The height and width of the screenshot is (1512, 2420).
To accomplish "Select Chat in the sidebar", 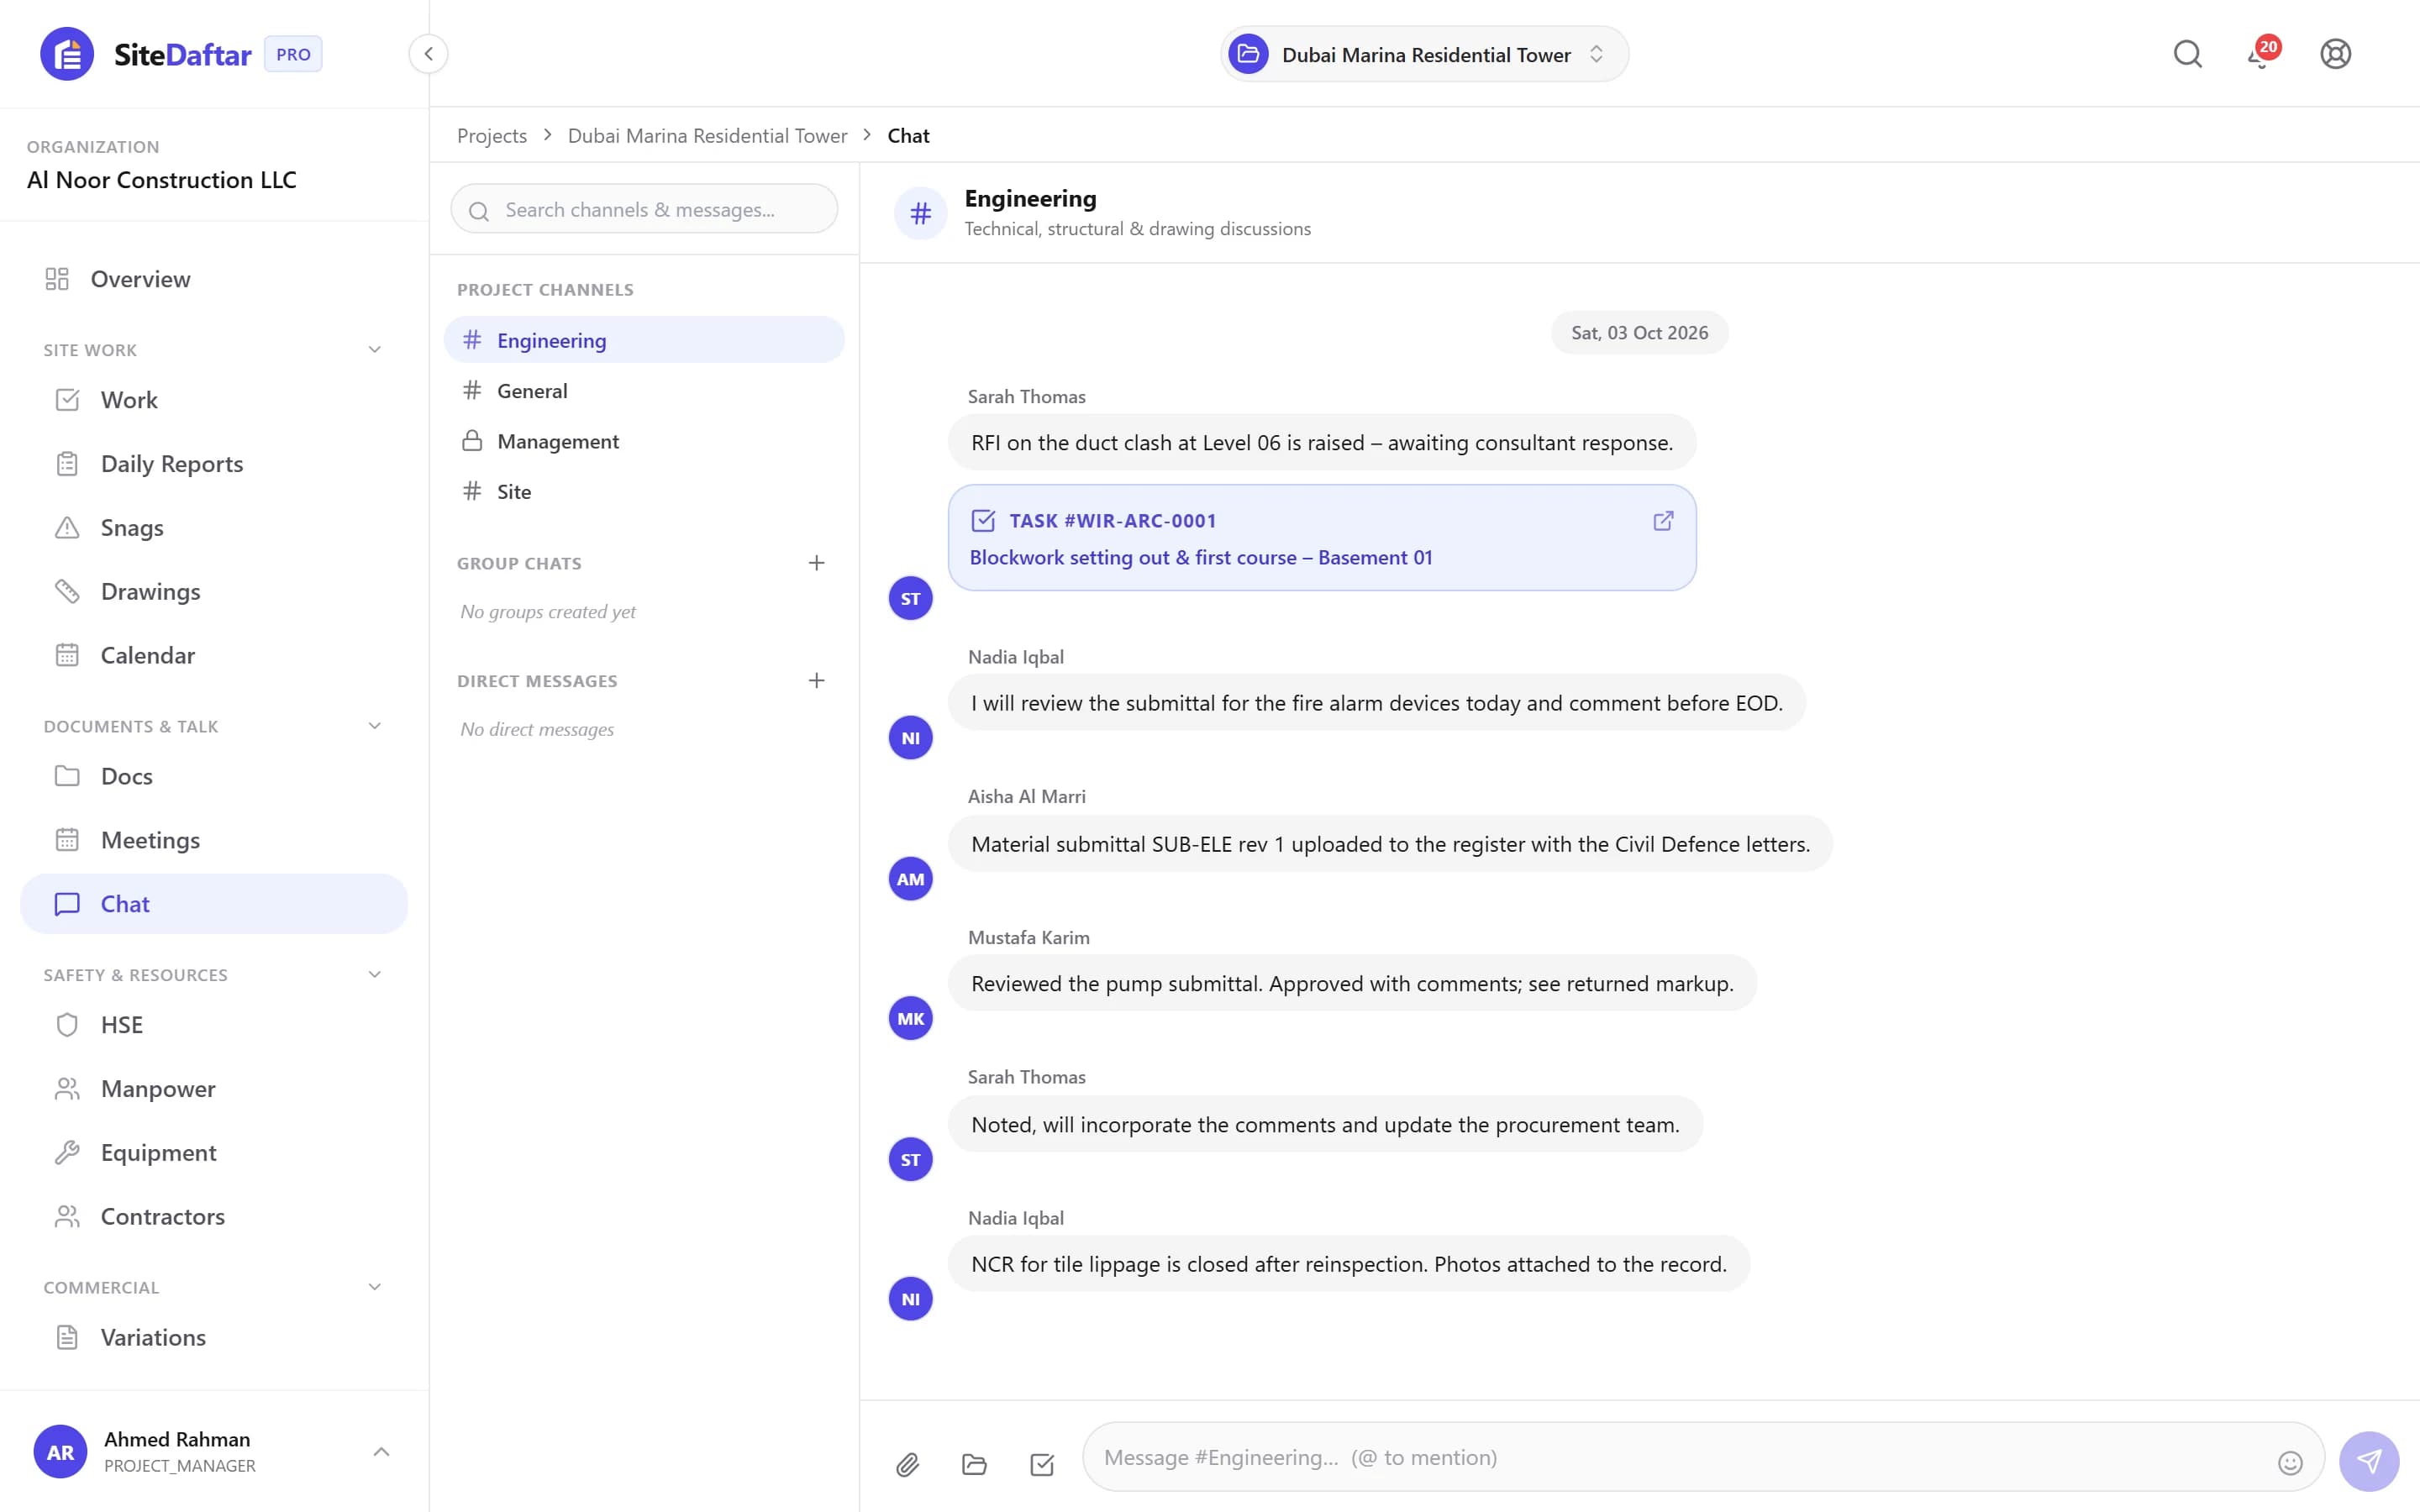I will [x=214, y=904].
